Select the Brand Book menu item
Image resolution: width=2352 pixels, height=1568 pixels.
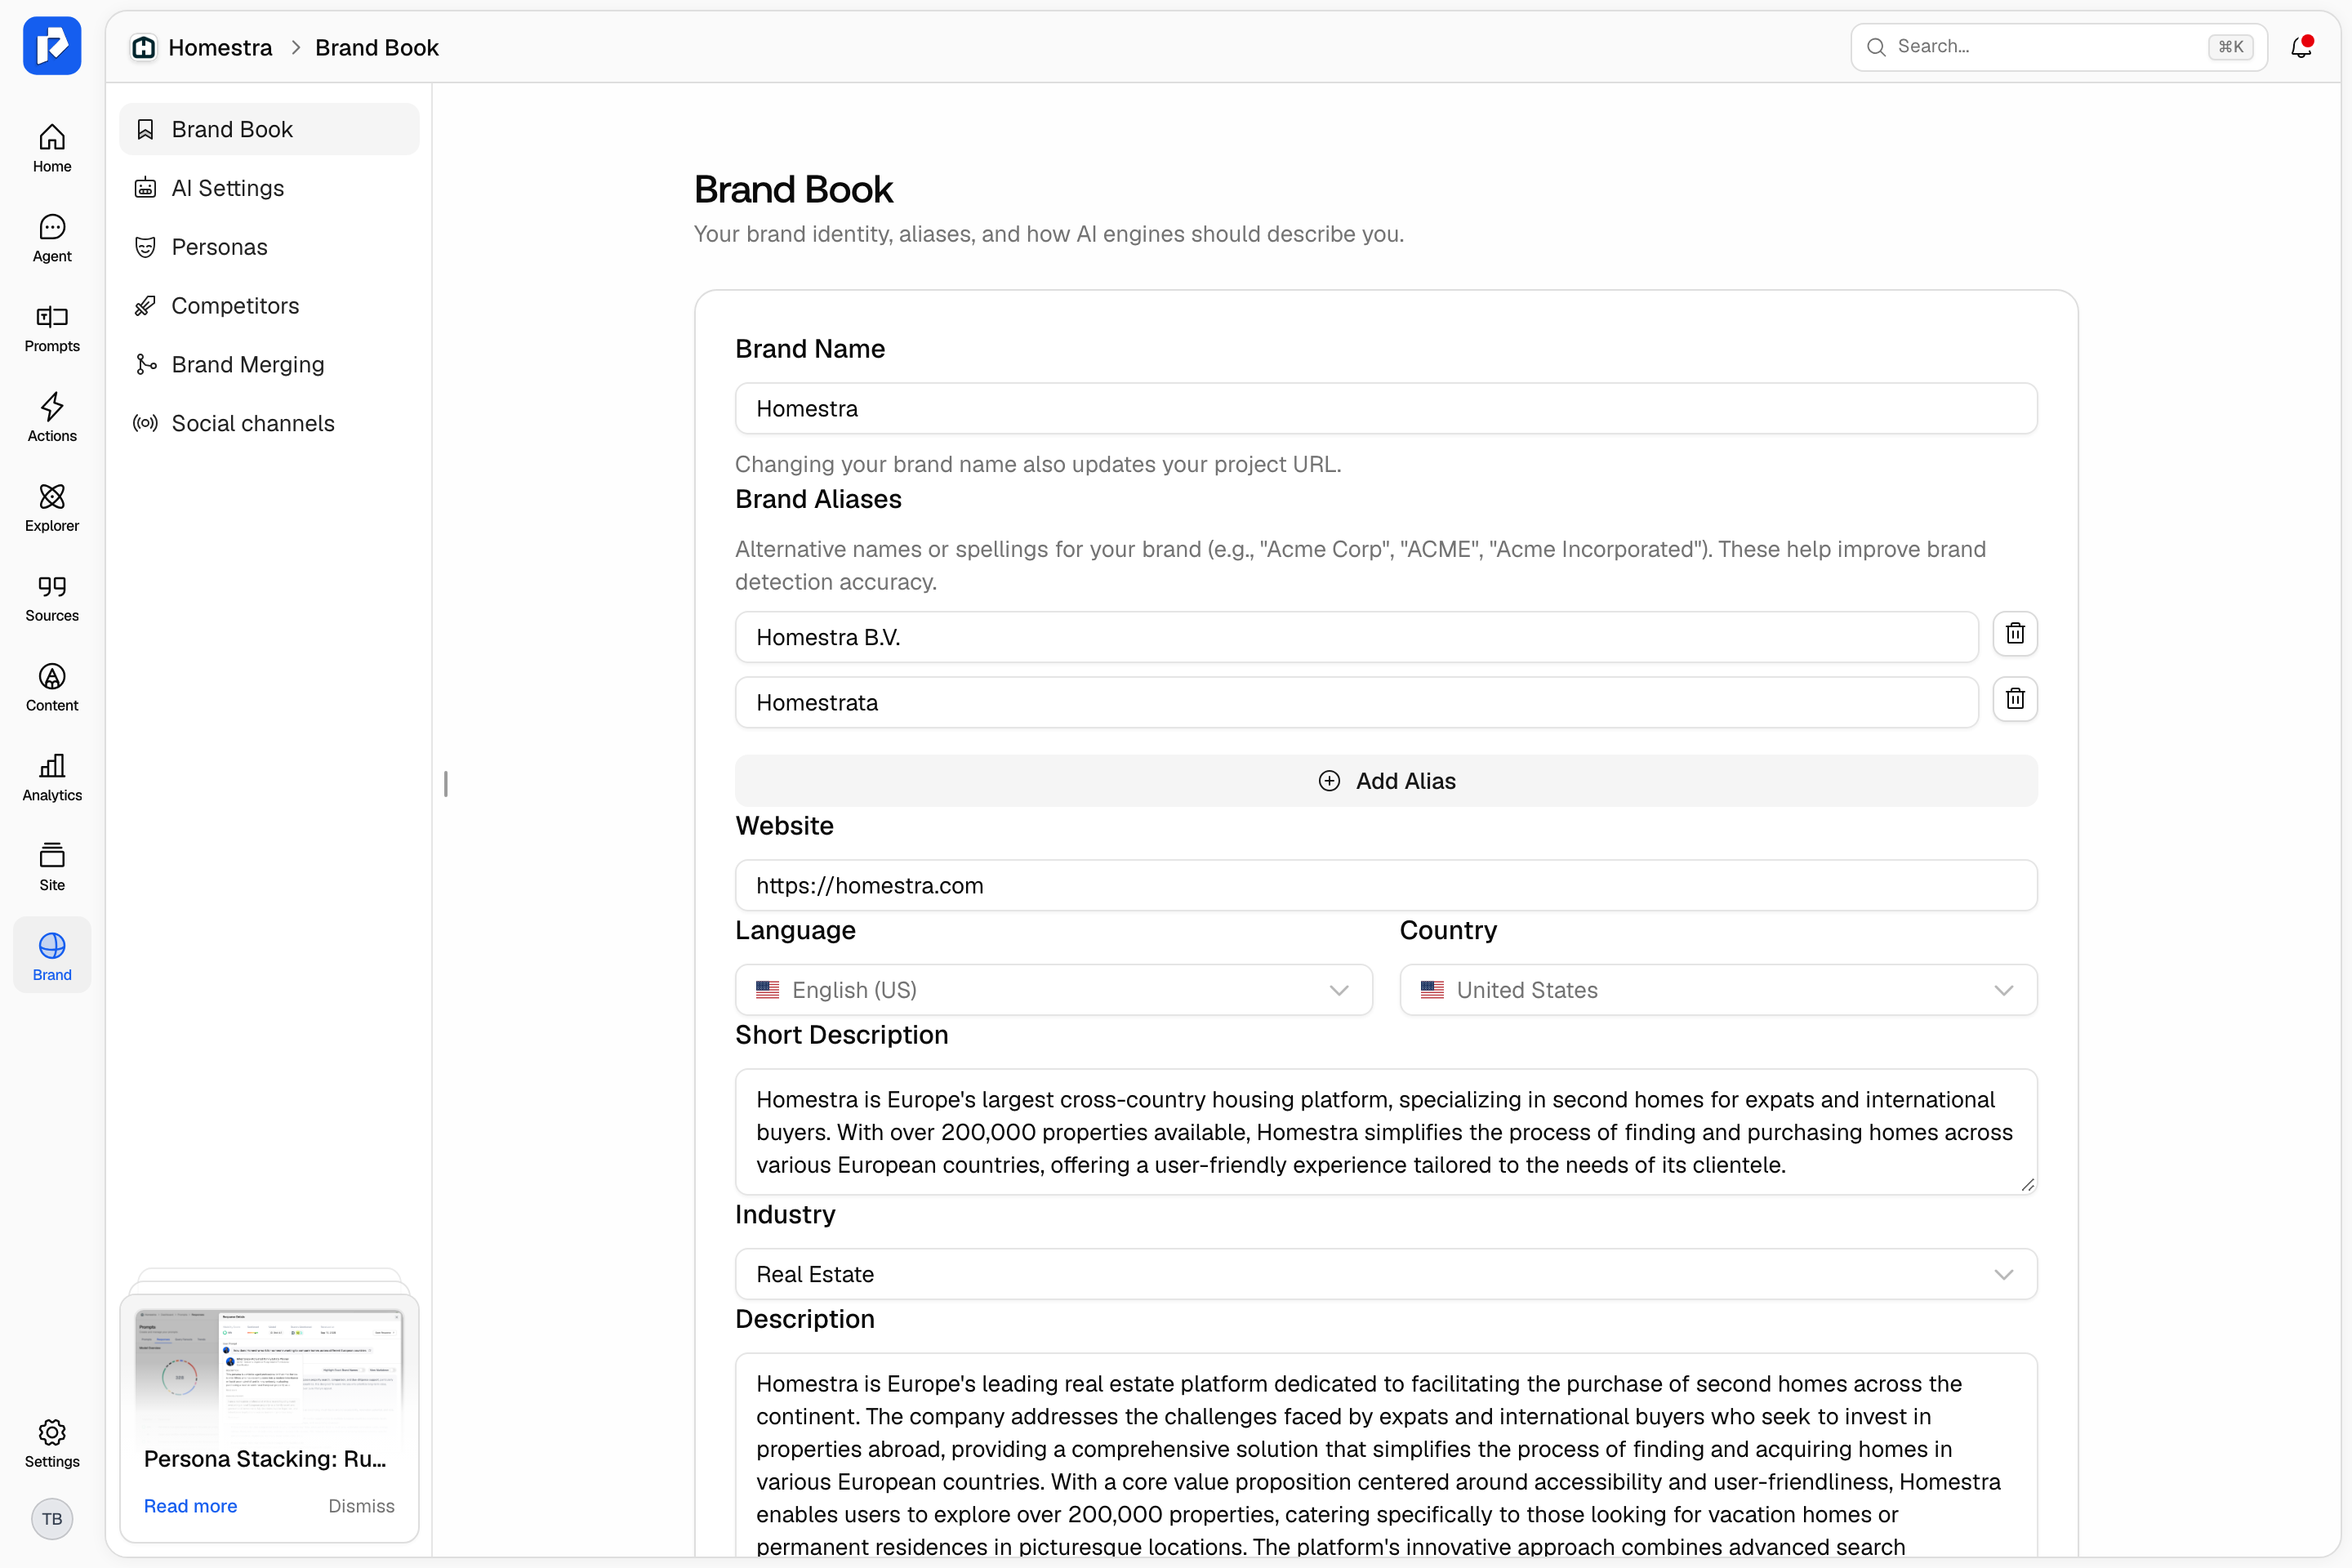pyautogui.click(x=269, y=129)
